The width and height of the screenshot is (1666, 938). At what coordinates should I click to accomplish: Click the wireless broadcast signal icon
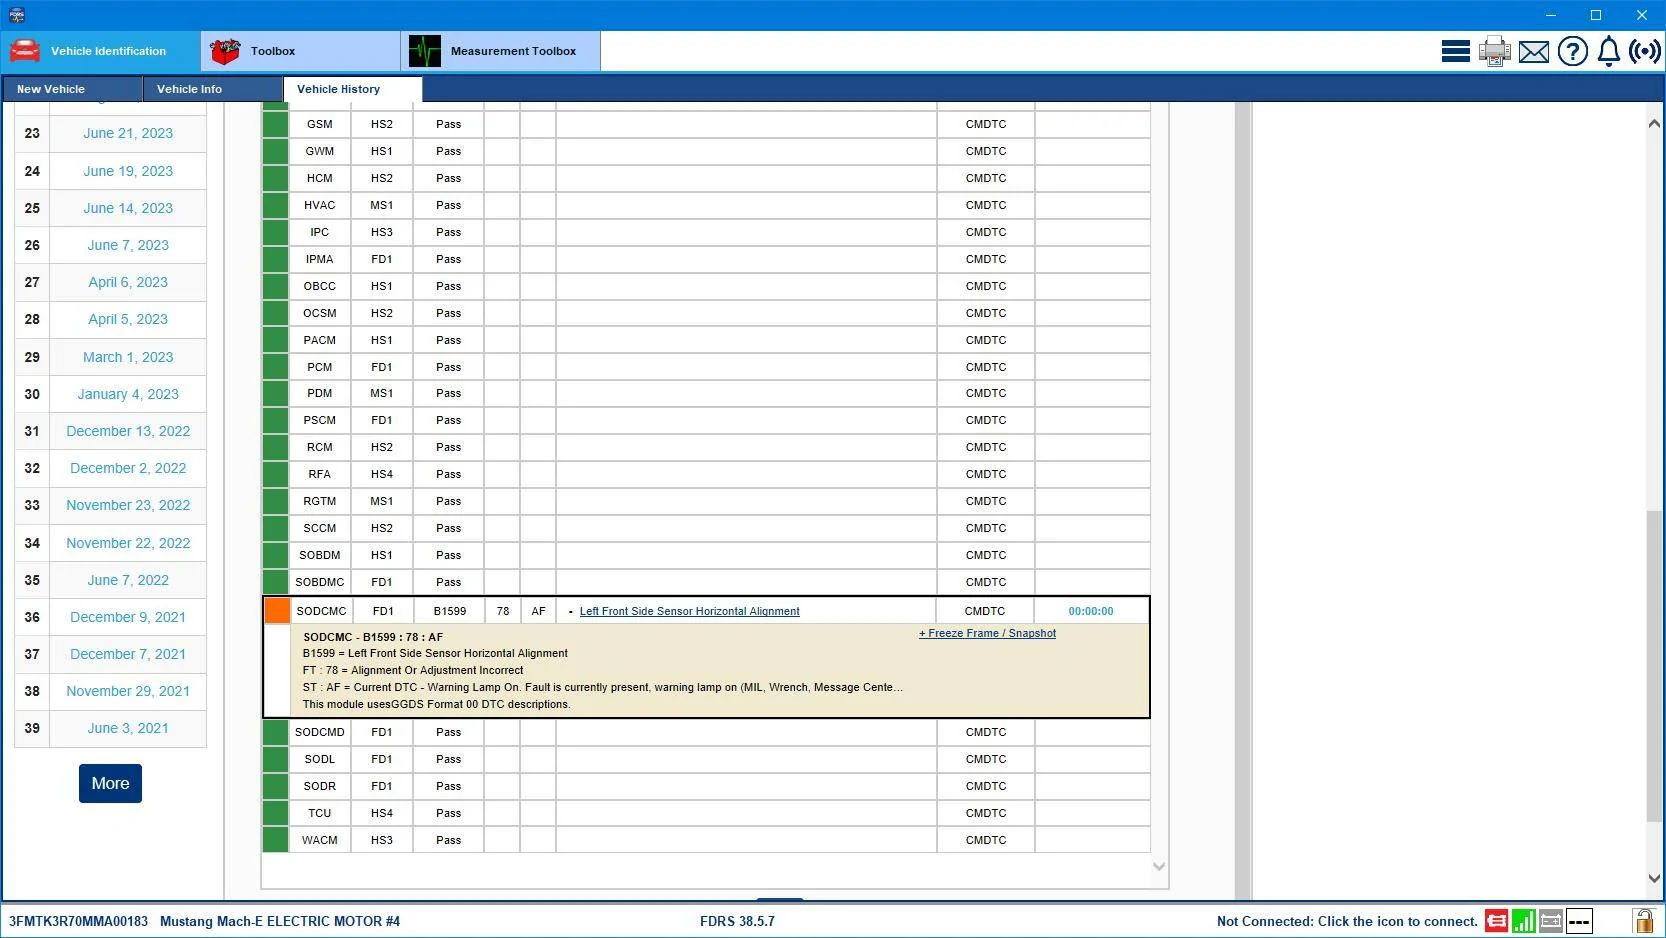click(x=1645, y=51)
